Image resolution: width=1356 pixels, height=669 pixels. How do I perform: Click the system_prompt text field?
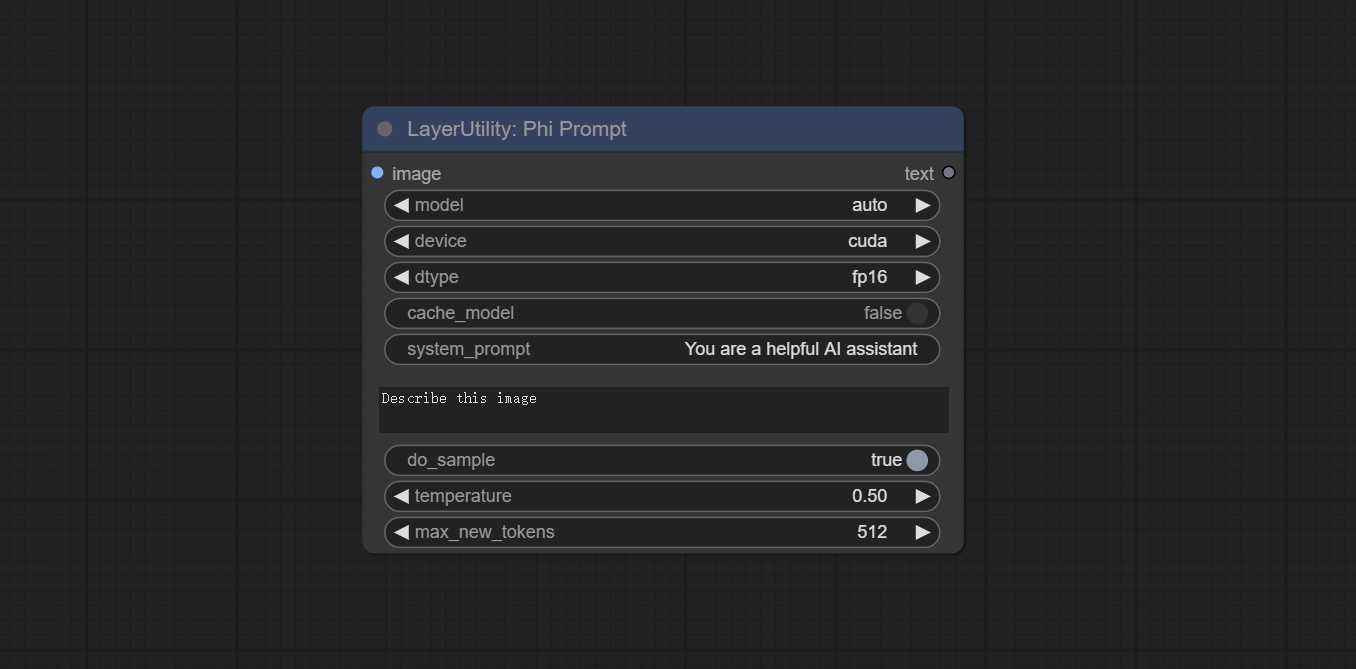pyautogui.click(x=662, y=349)
